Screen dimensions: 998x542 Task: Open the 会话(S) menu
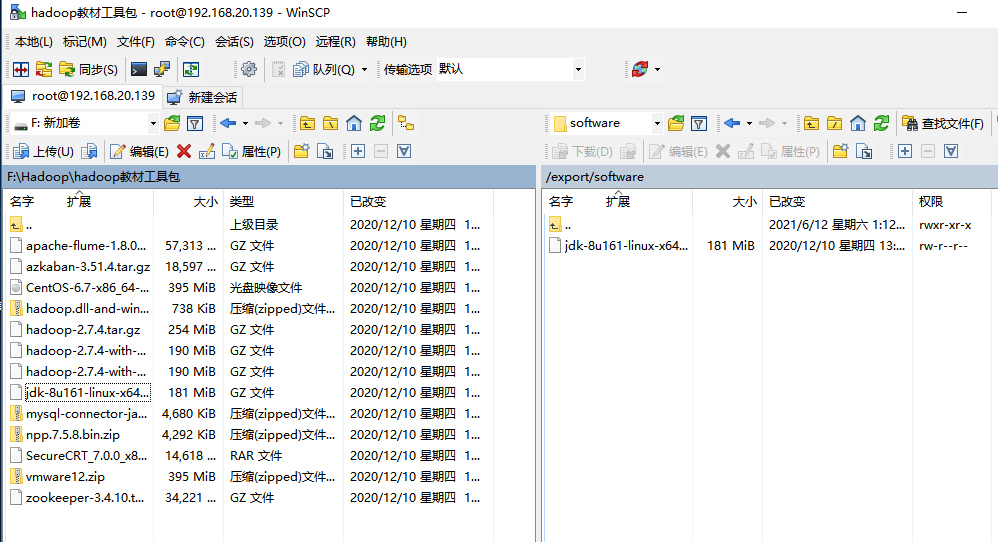(234, 42)
